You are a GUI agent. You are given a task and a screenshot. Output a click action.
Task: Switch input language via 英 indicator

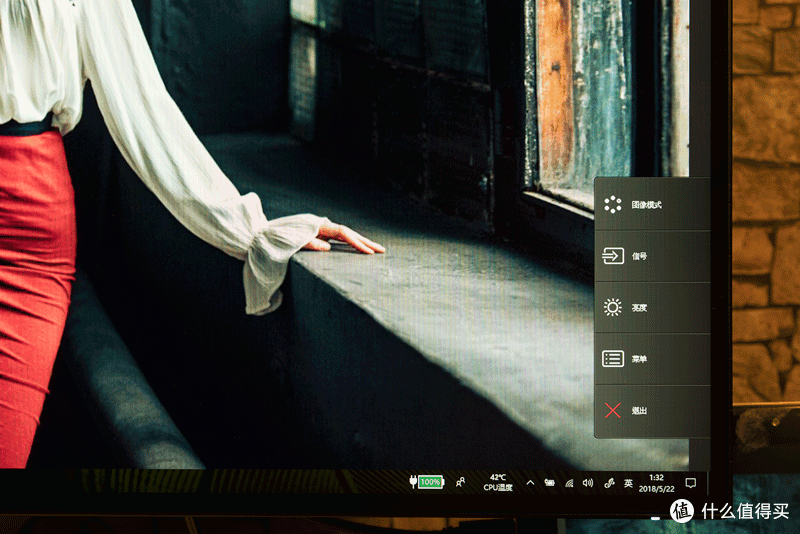[628, 482]
